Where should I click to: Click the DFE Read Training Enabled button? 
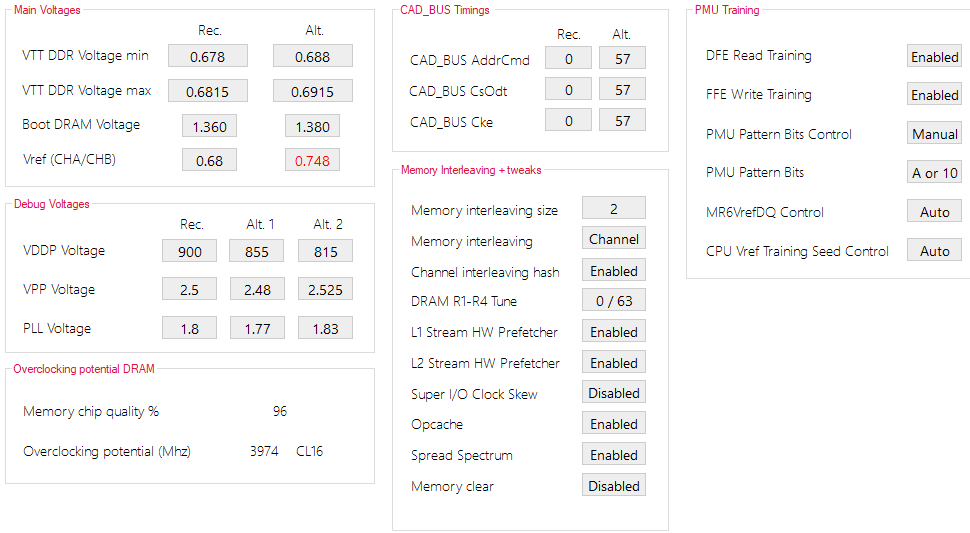pos(935,57)
